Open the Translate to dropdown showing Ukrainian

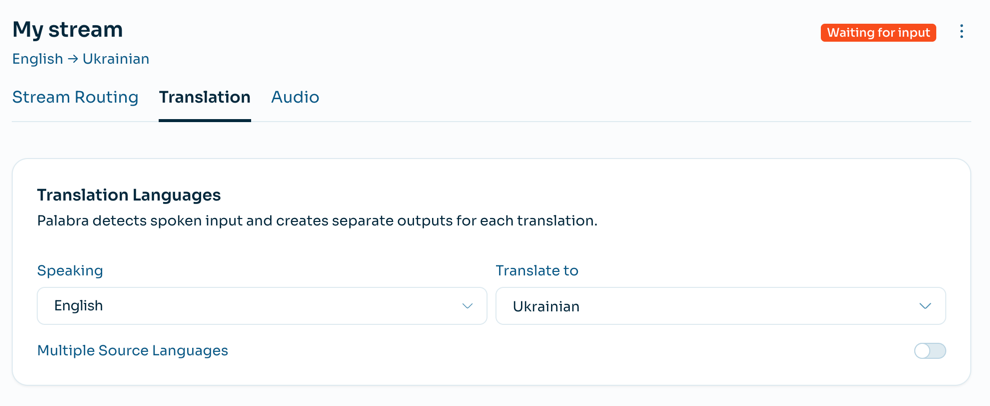720,306
